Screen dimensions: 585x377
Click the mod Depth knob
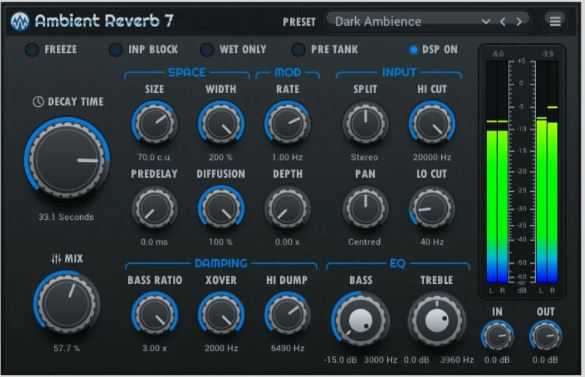click(287, 208)
